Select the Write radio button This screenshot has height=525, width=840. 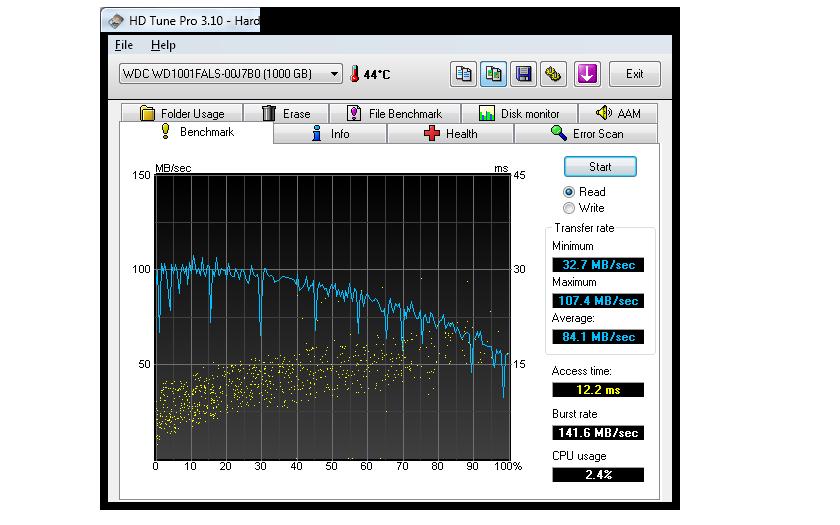[569, 208]
